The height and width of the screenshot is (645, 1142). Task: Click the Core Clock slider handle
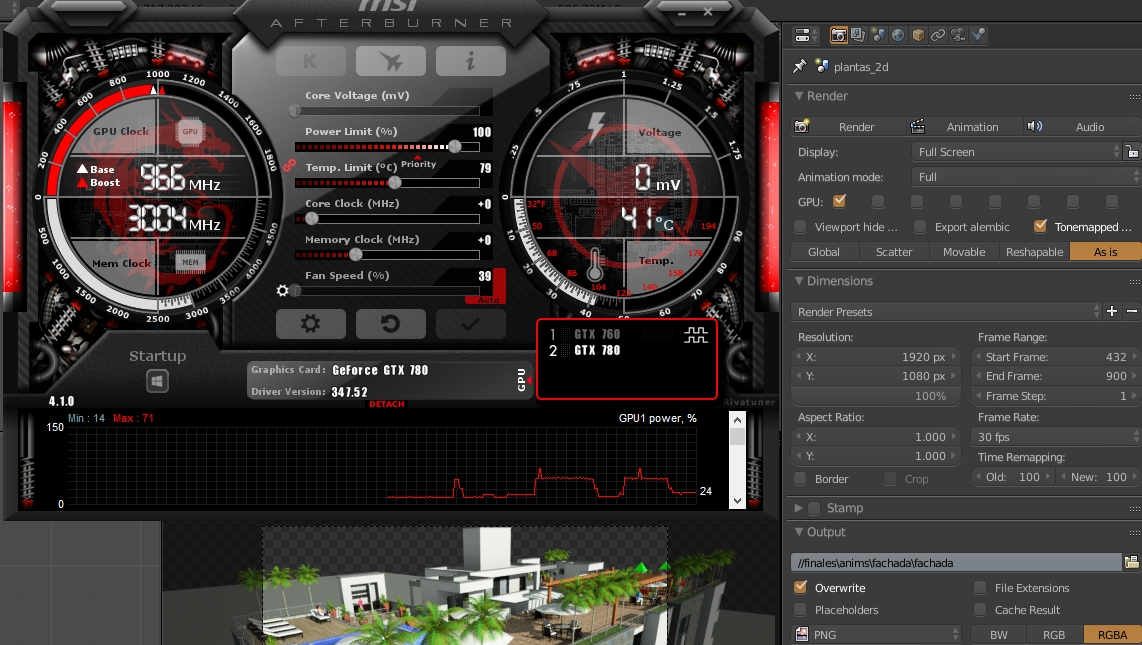(x=312, y=218)
